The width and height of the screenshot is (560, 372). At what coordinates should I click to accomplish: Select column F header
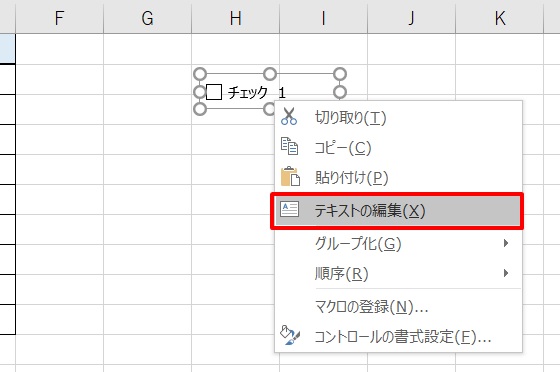point(60,17)
